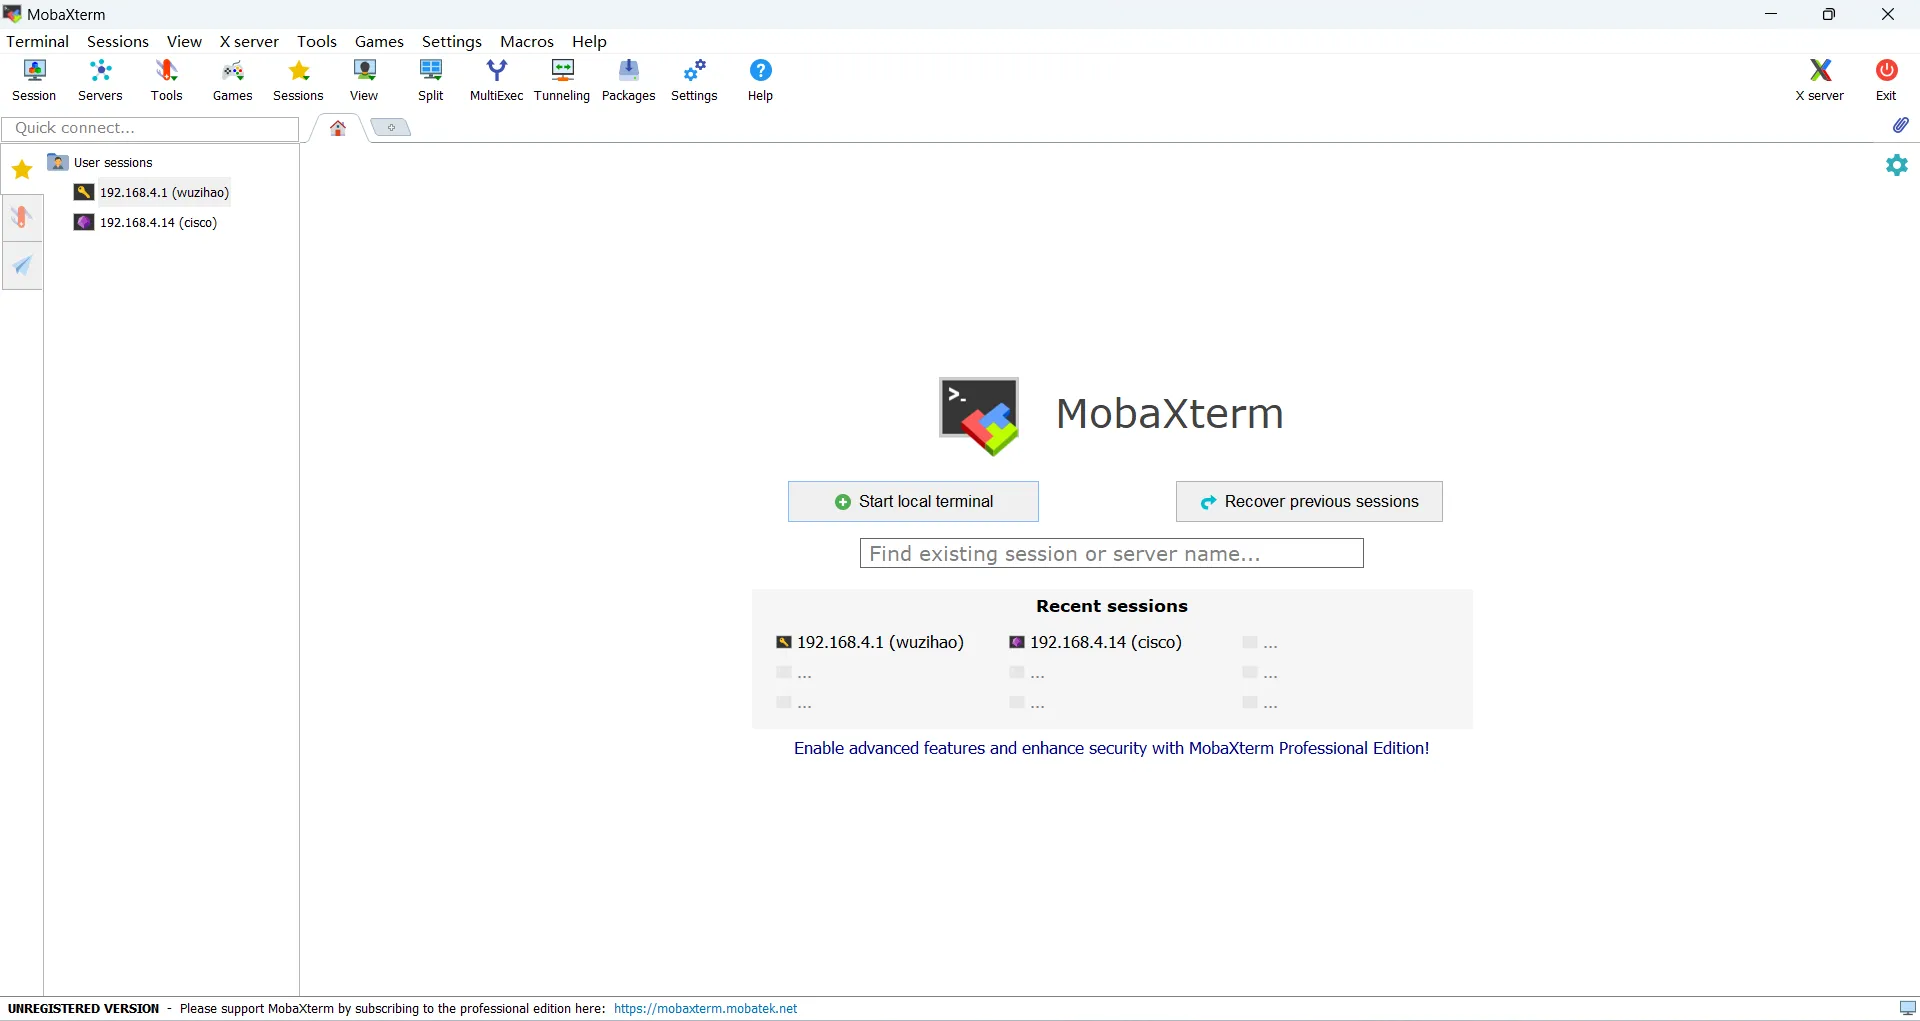
Task: Click the Professional Edition promotion link
Action: click(1111, 748)
